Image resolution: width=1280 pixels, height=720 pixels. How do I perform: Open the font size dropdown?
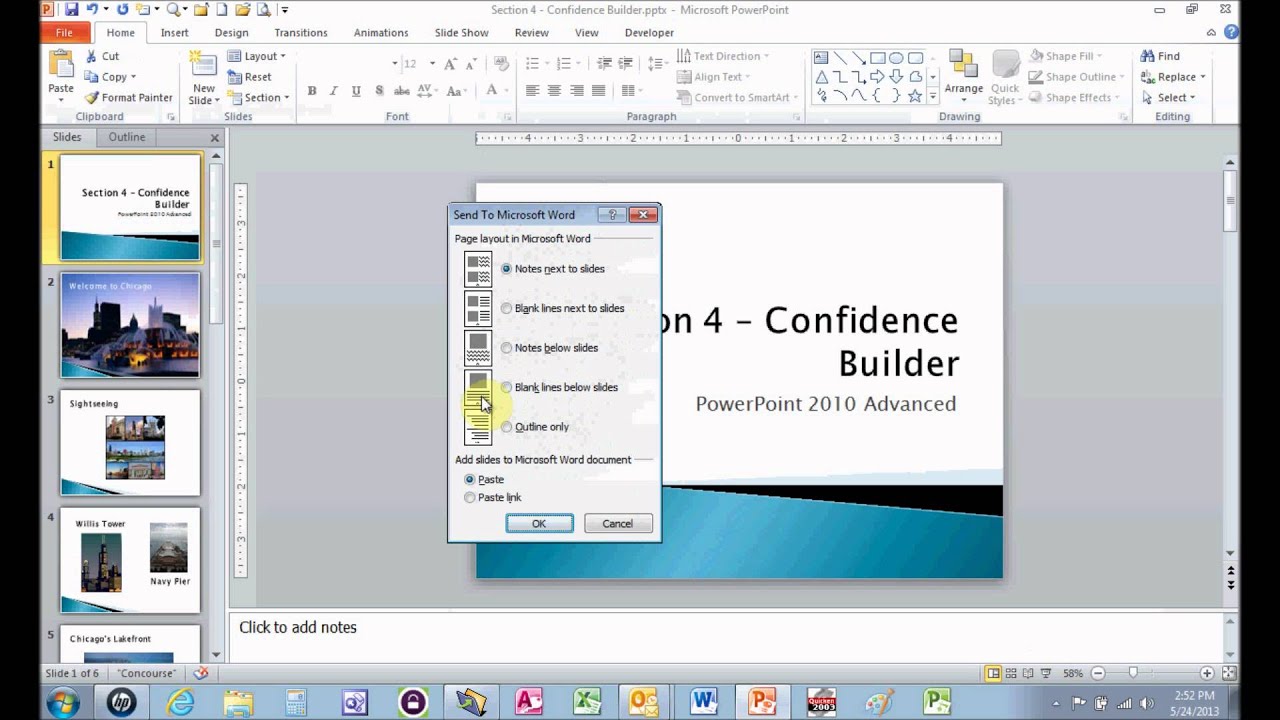pyautogui.click(x=432, y=64)
